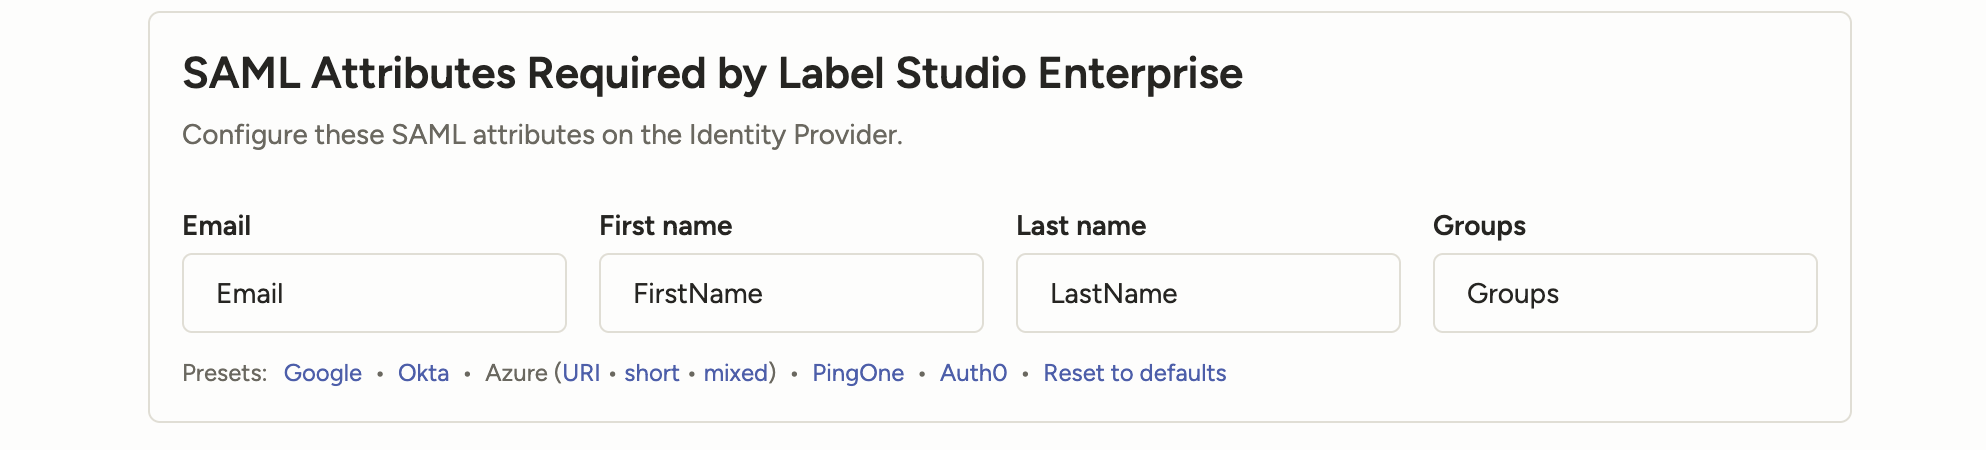Click the Presets label text

pyautogui.click(x=224, y=373)
